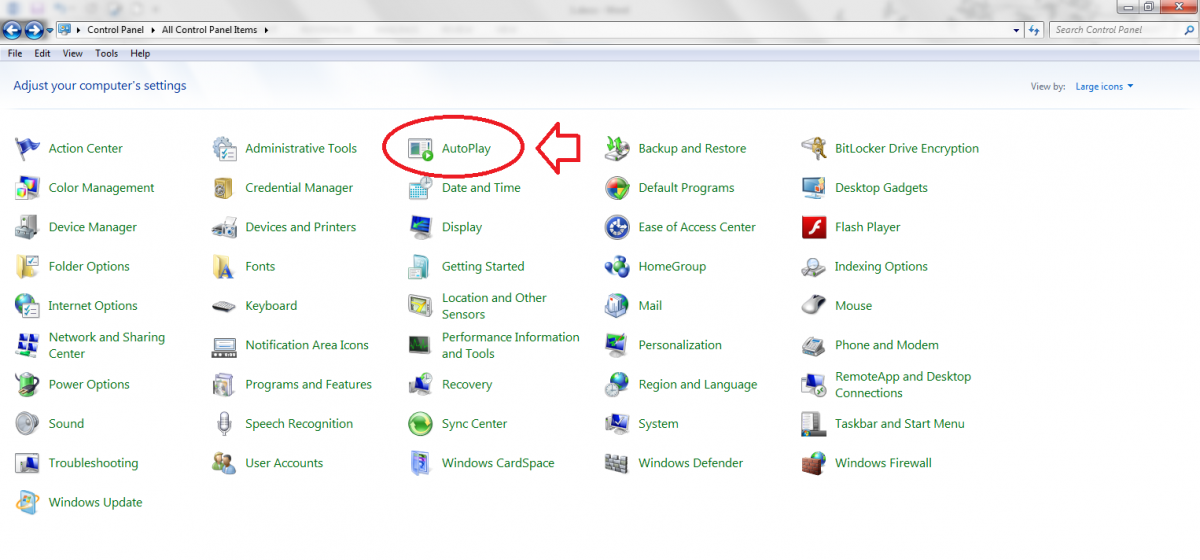Image resolution: width=1200 pixels, height=560 pixels.
Task: Open the File menu
Action: (x=15, y=53)
